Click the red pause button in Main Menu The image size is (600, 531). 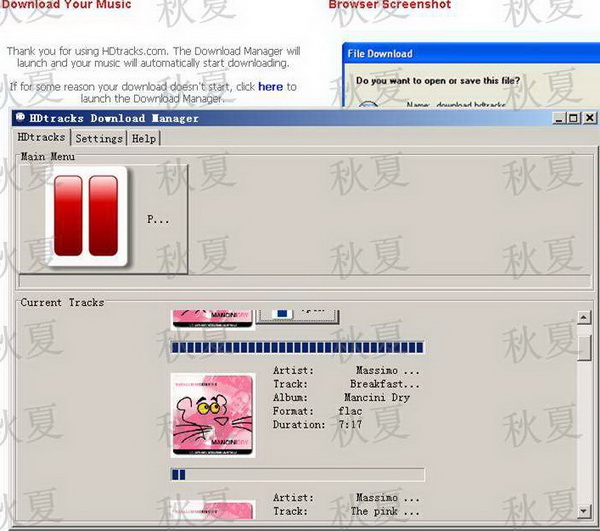103,219
